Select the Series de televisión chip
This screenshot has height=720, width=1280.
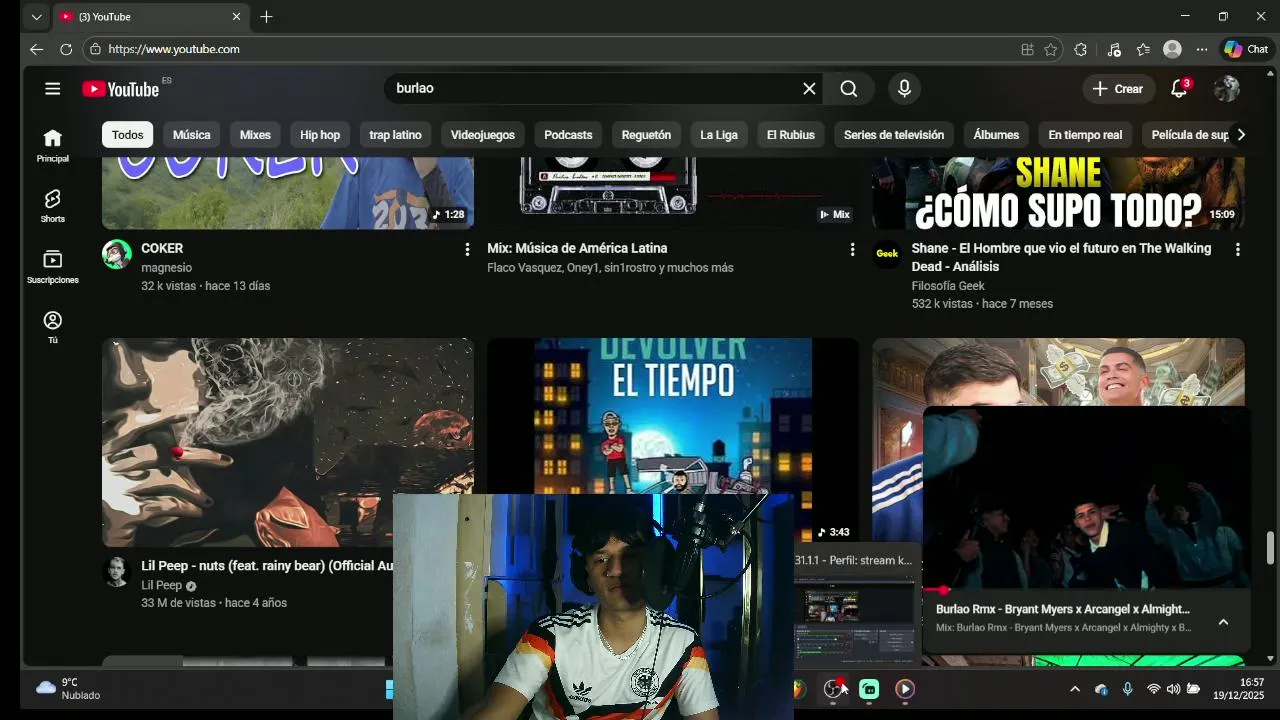click(894, 135)
